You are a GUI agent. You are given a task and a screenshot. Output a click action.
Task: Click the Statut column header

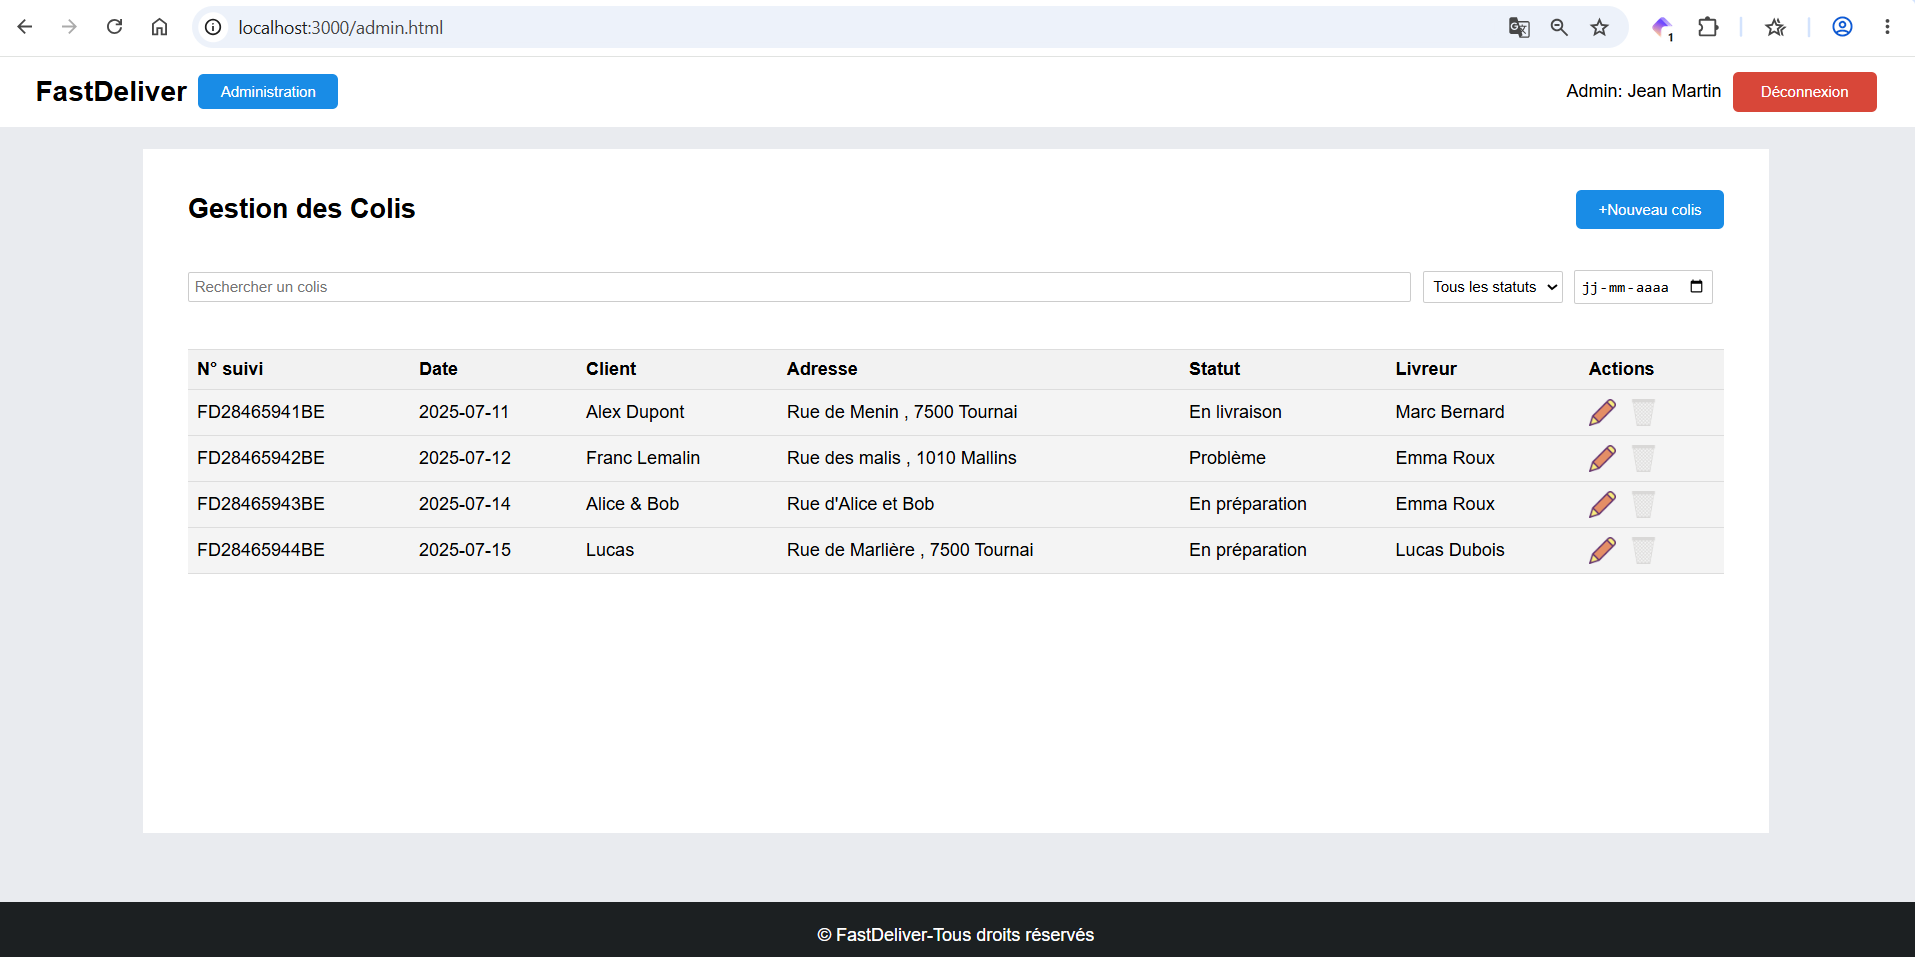click(x=1214, y=369)
